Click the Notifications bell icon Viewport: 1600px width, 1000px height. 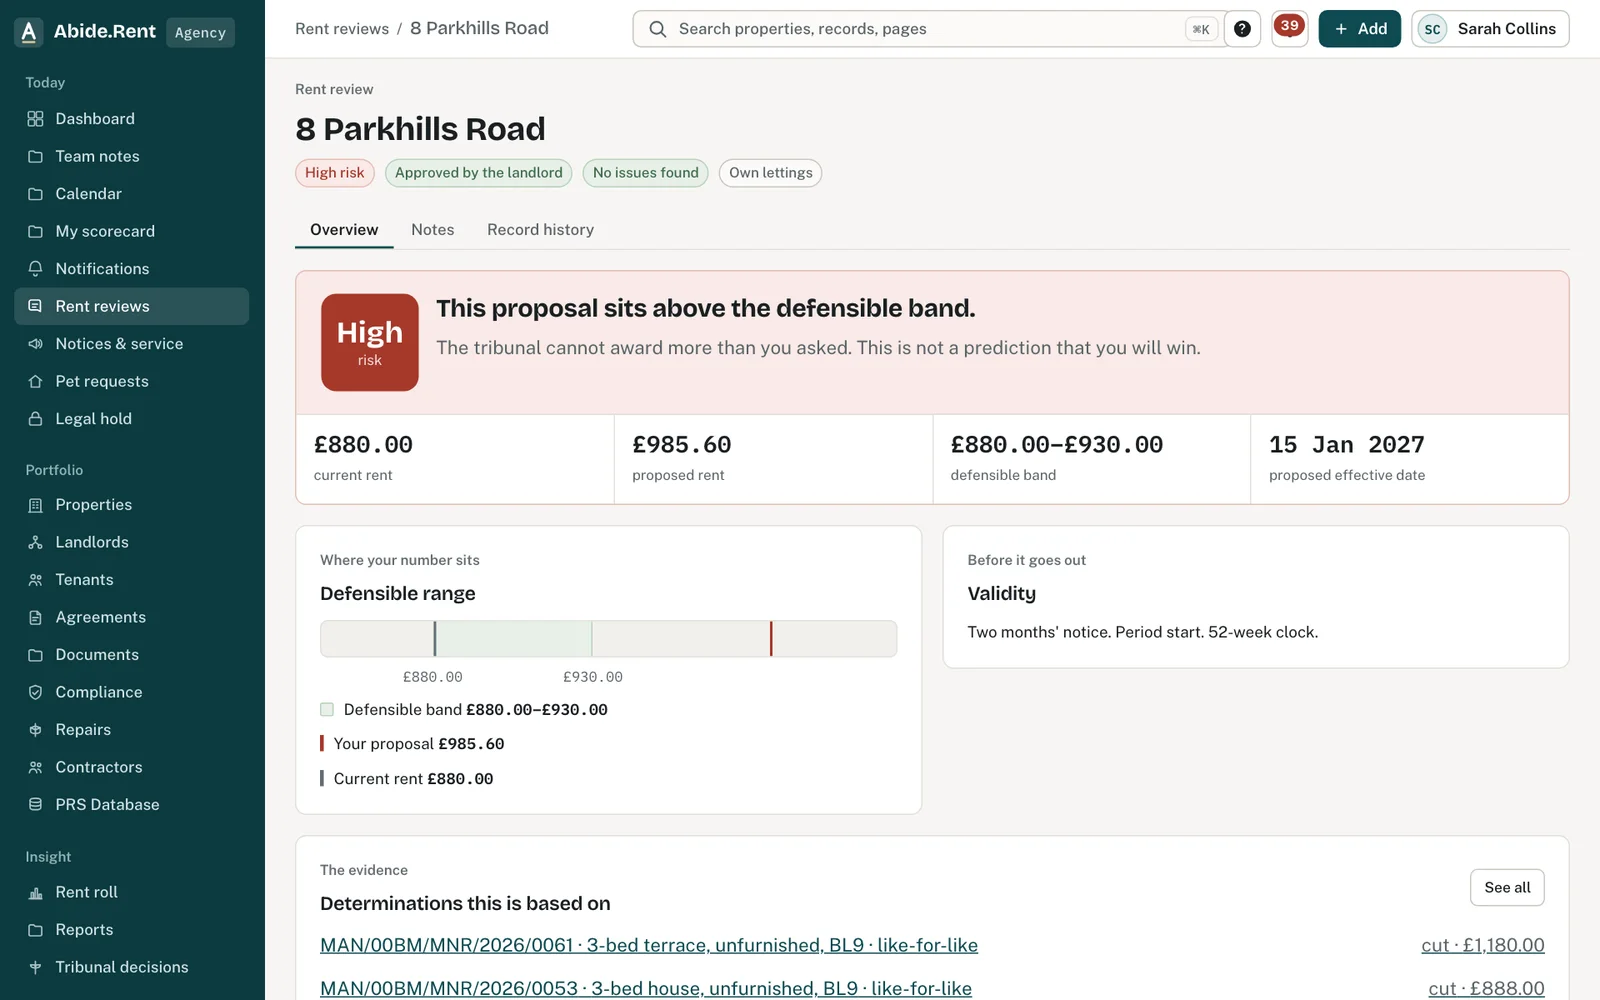(35, 269)
